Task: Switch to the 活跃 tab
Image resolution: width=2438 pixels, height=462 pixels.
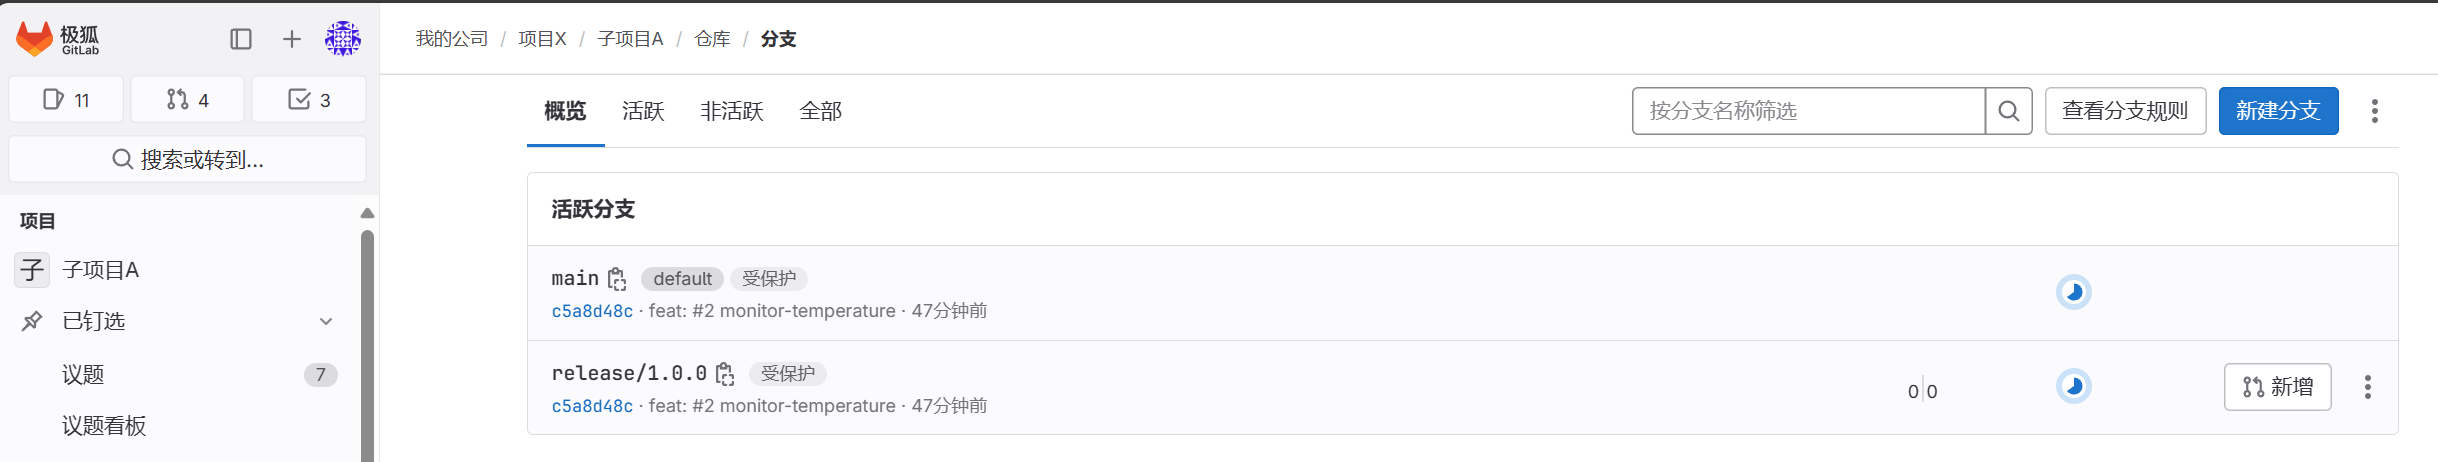Action: point(643,111)
